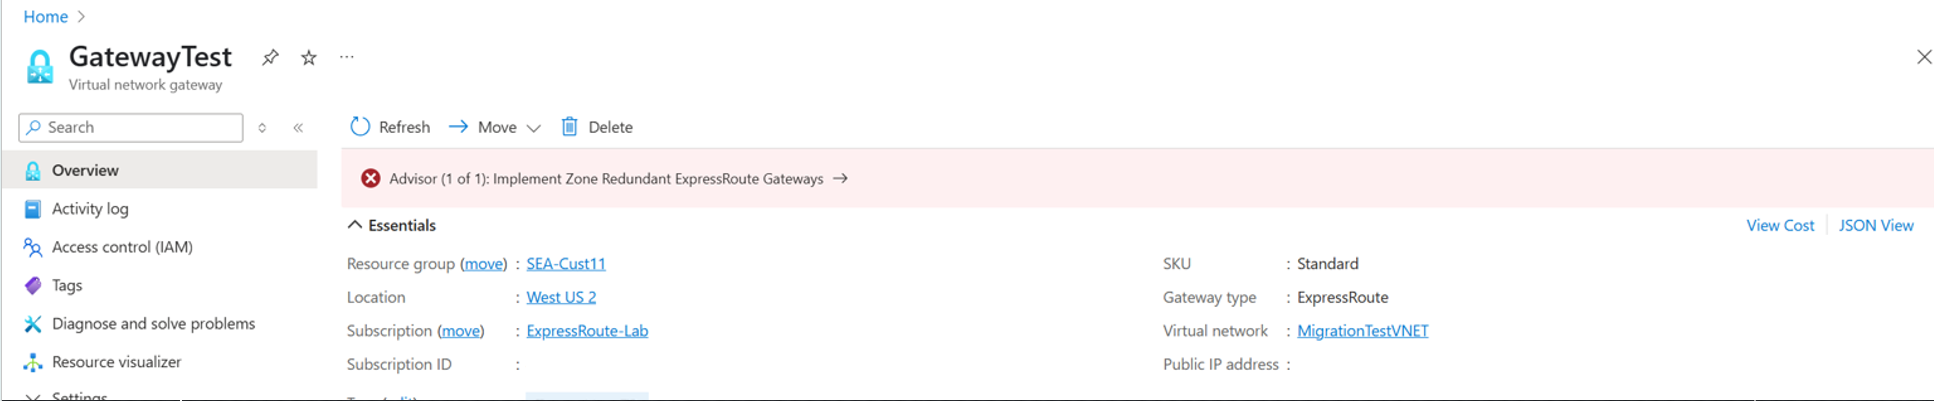Collapse the Essentials section
Image resolution: width=1934 pixels, height=401 pixels.
pos(355,225)
